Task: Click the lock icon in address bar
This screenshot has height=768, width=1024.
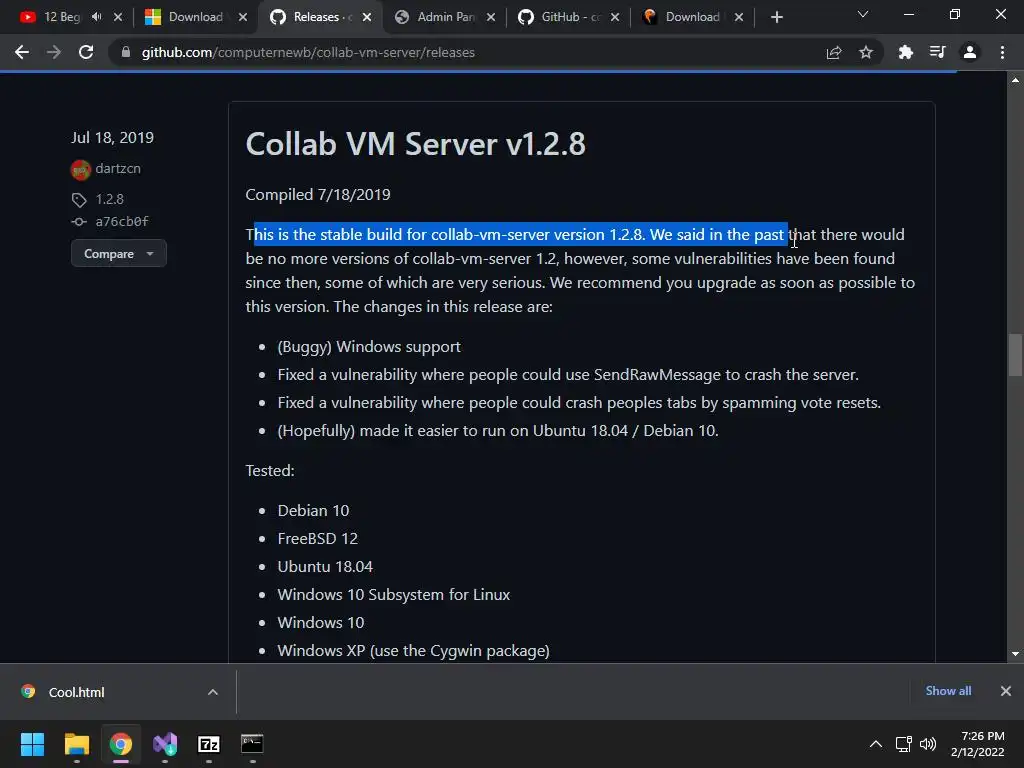Action: (125, 52)
